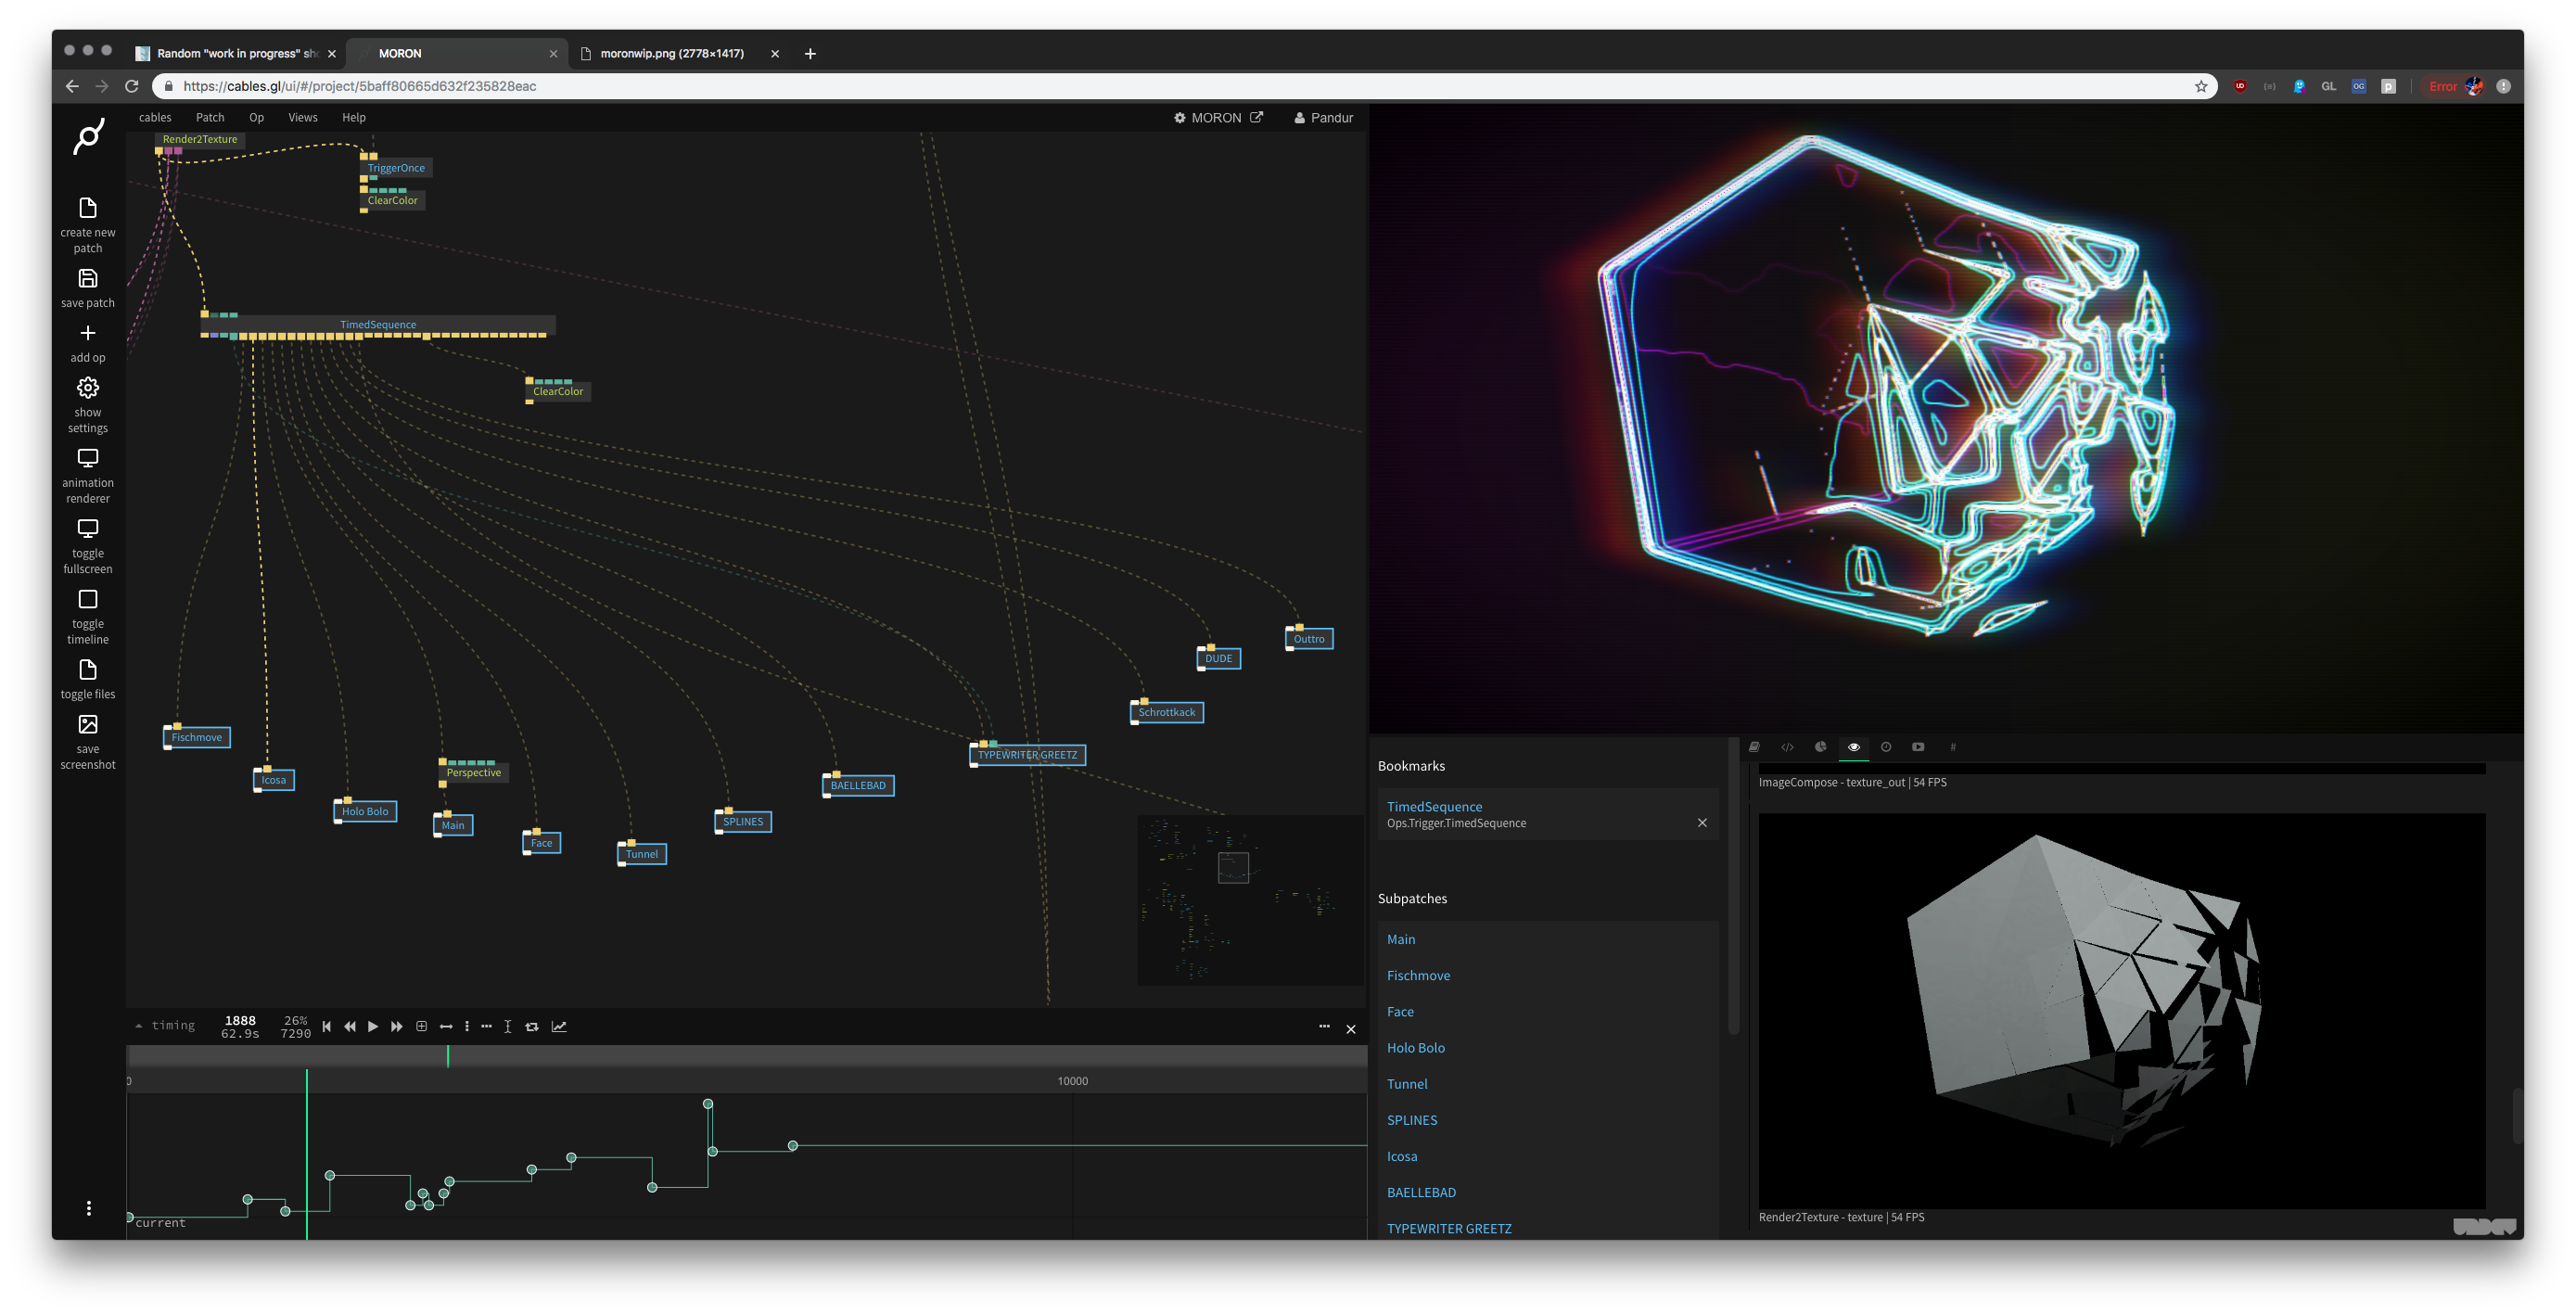
Task: Click the green playhead cursor in timeline
Action: click(x=306, y=1154)
